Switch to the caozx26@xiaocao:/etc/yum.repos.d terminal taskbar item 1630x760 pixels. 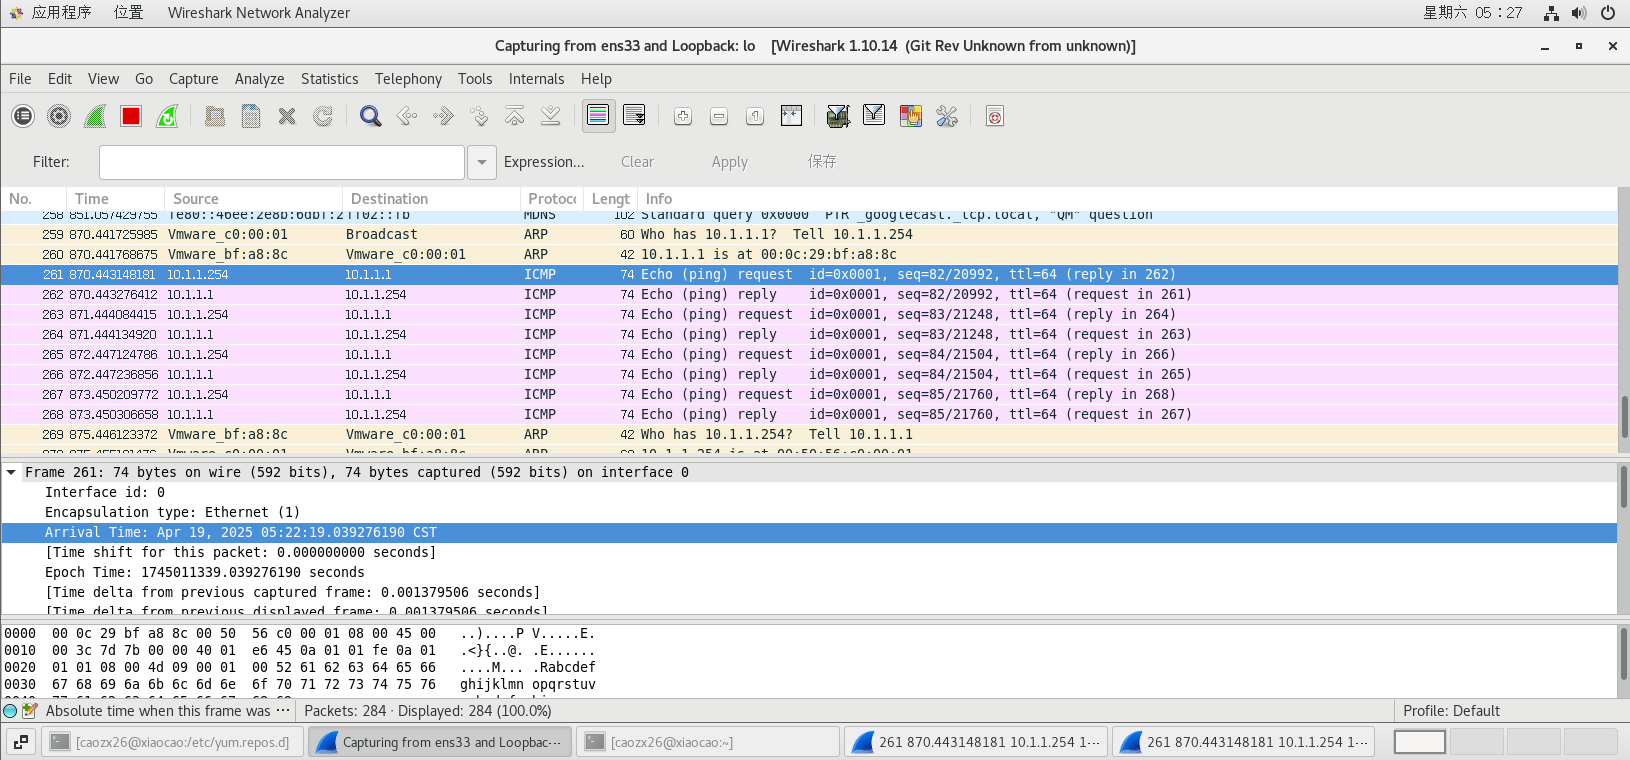[x=172, y=742]
